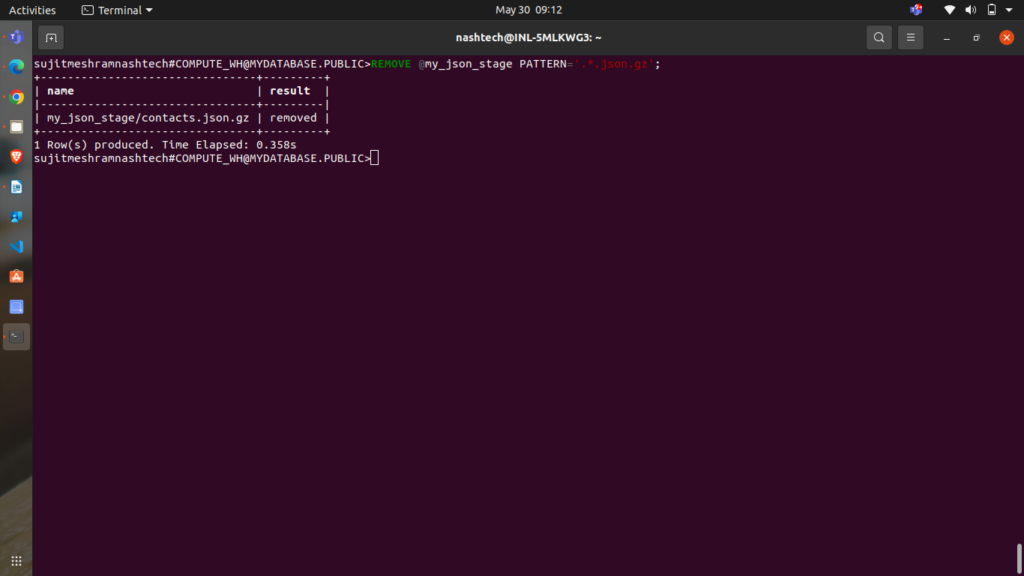Screen dimensions: 1024x576
Task: Launch Microsoft Teams from the dock
Action: (16, 38)
